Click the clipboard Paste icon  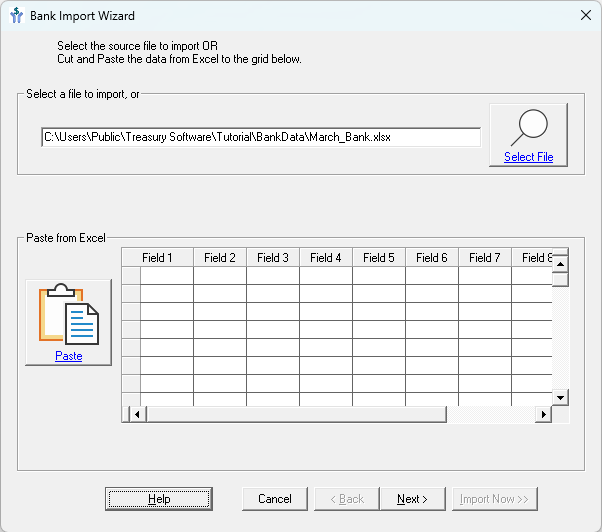click(68, 315)
